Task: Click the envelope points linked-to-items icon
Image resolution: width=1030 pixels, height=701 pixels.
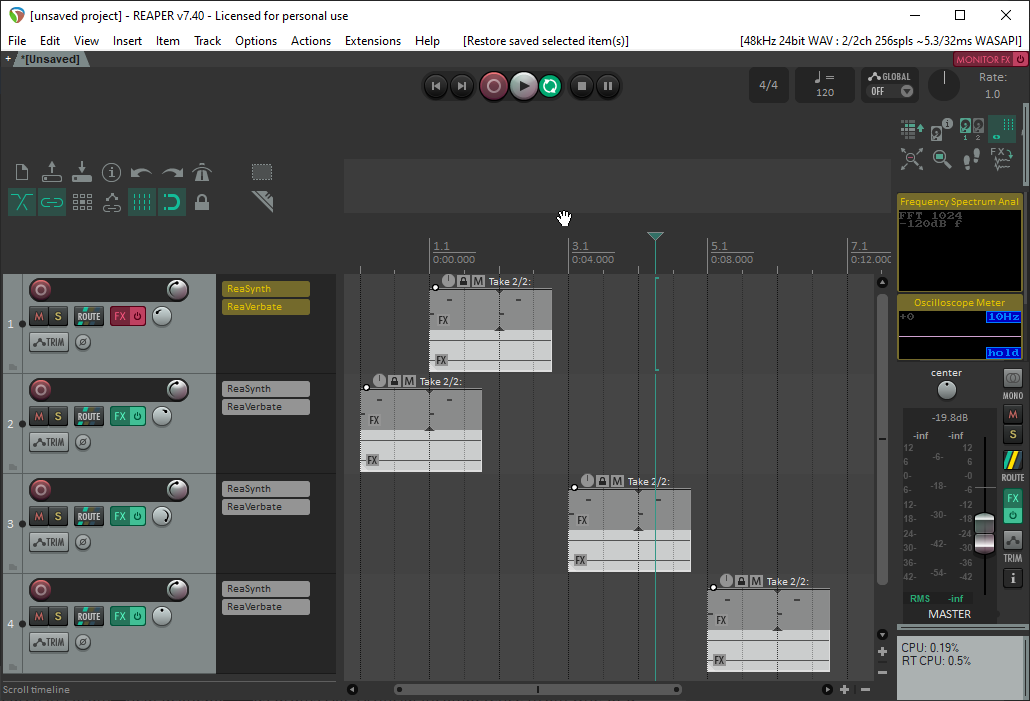Action: coord(112,202)
